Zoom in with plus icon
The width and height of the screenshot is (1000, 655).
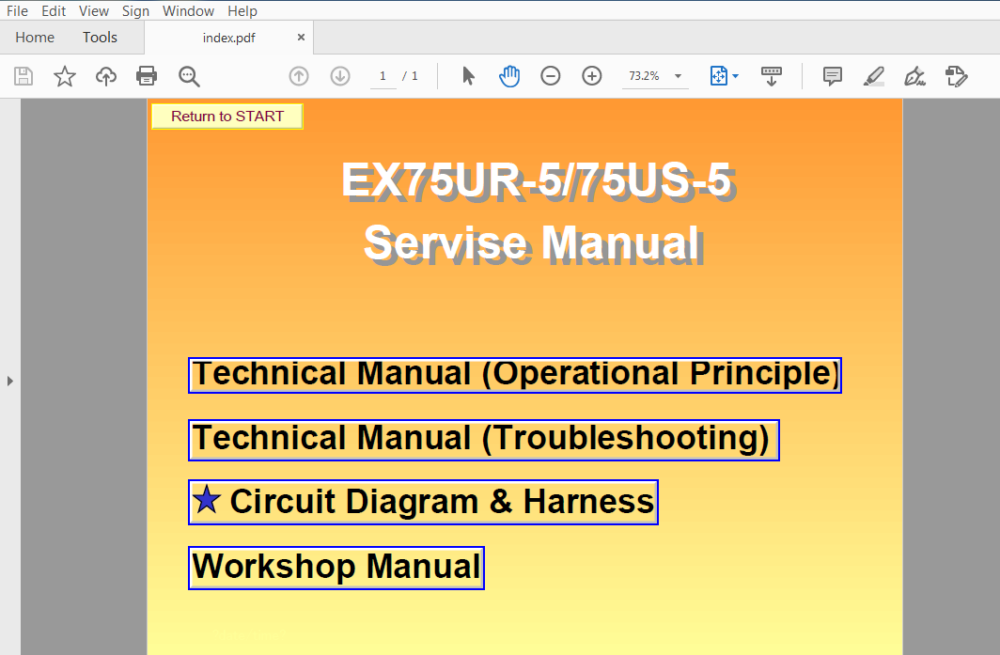(x=592, y=77)
